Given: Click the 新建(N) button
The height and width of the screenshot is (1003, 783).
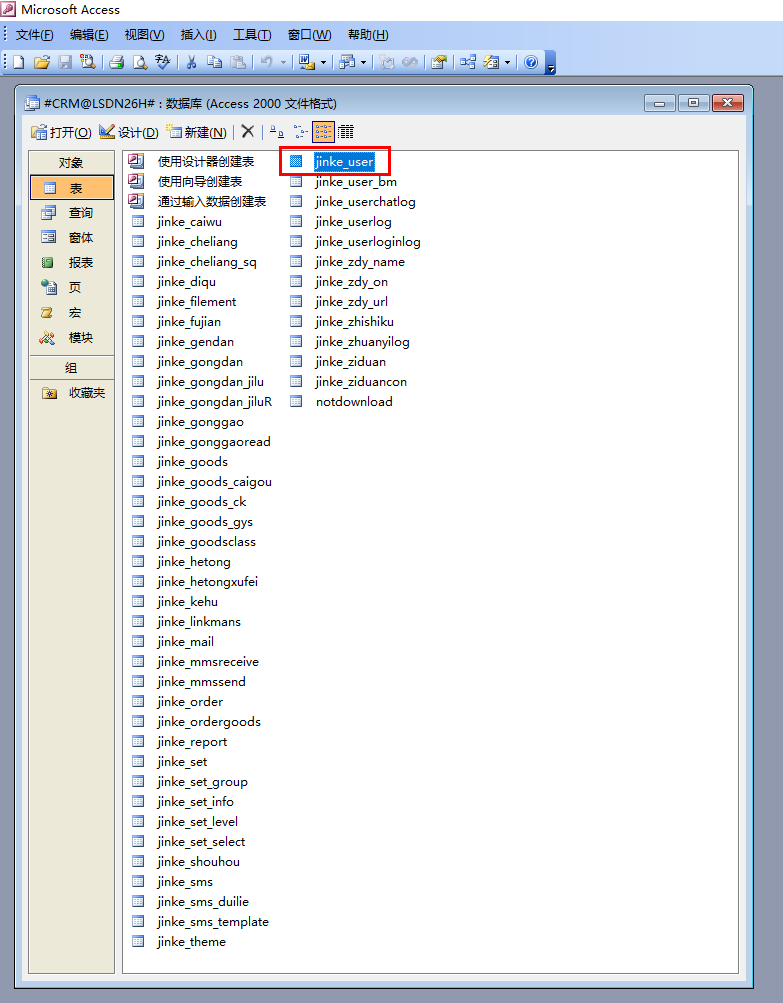Looking at the screenshot, I should click(x=196, y=132).
